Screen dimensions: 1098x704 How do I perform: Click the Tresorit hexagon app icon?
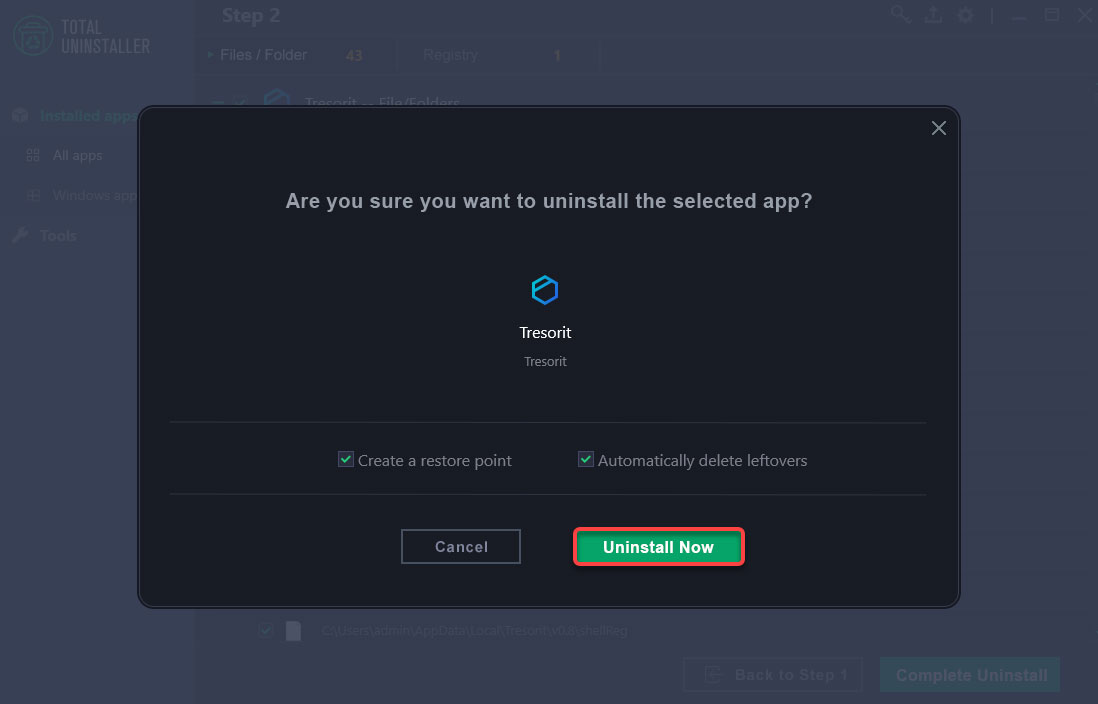545,290
